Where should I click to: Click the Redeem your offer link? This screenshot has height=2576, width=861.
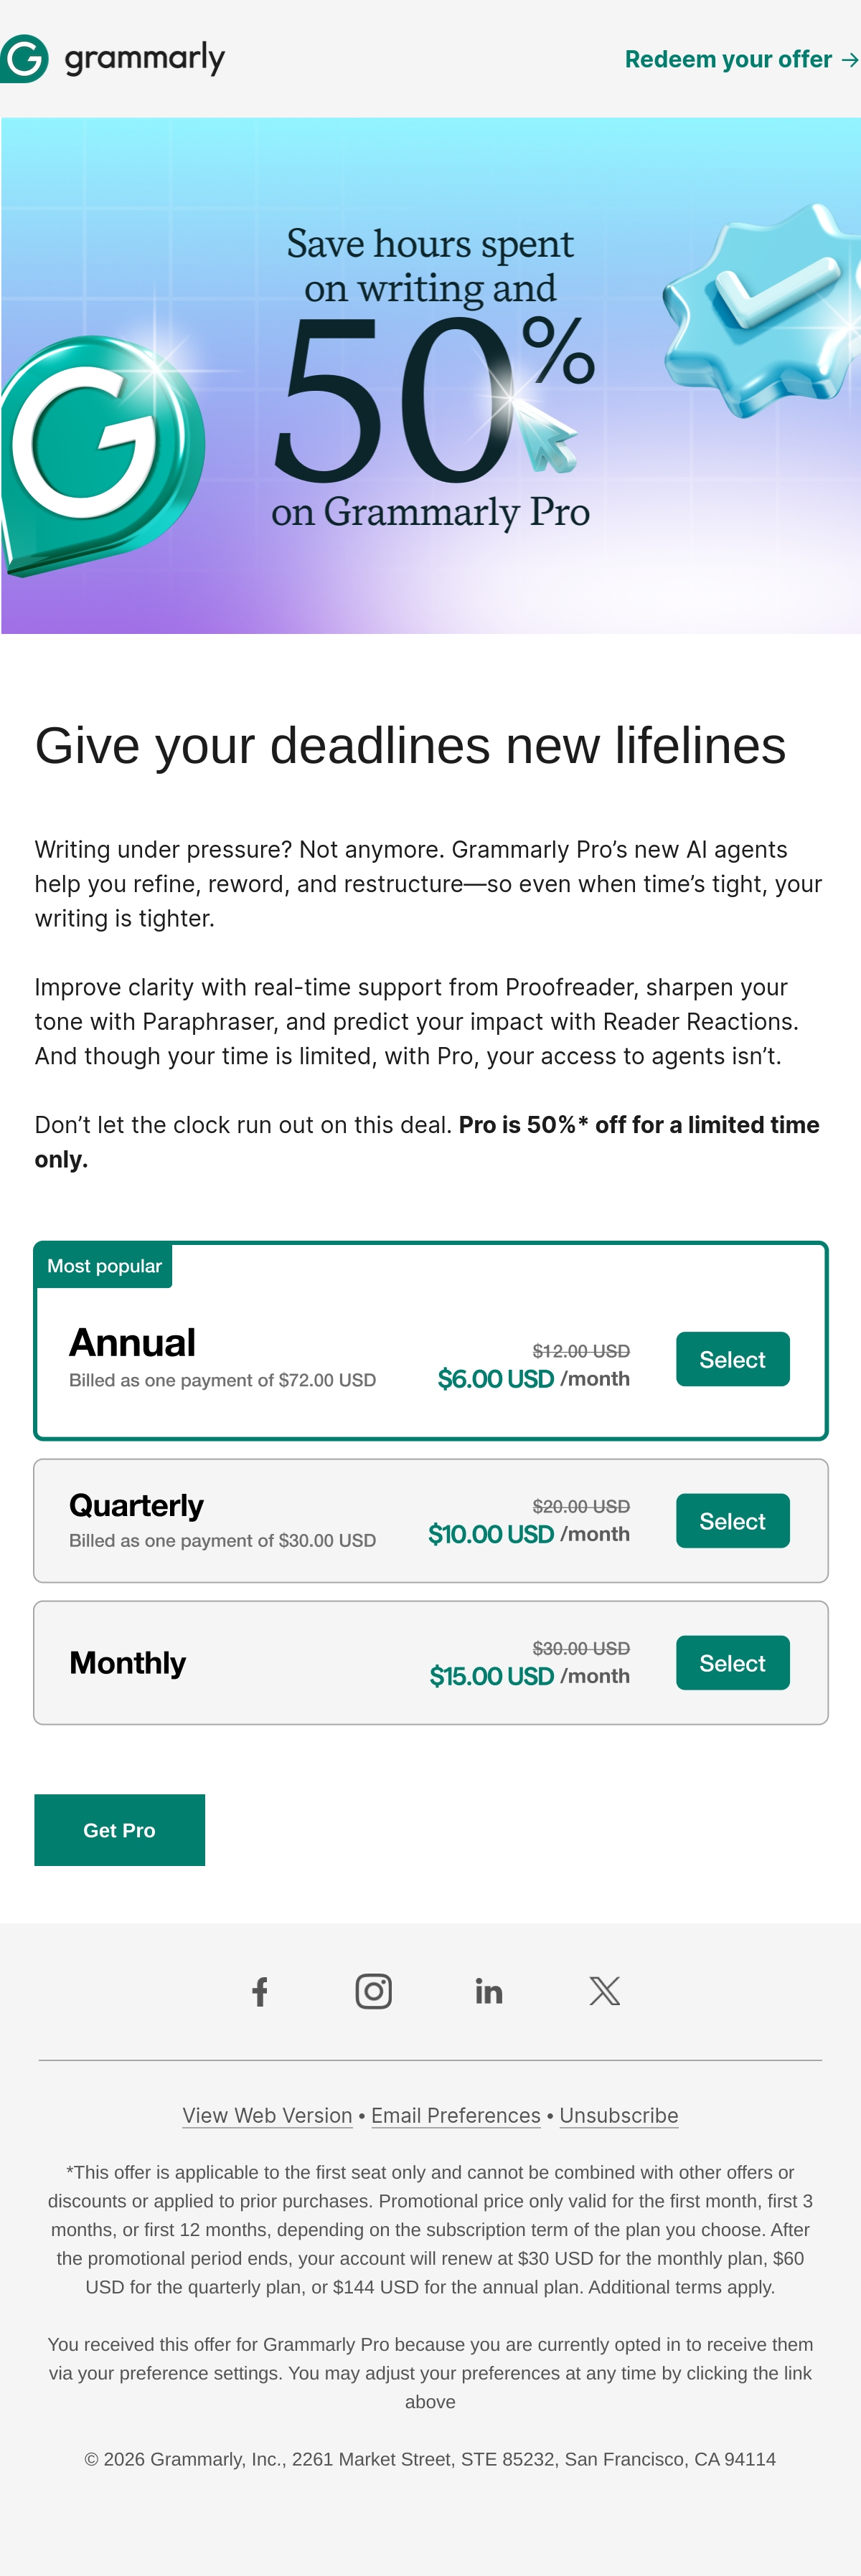[742, 60]
